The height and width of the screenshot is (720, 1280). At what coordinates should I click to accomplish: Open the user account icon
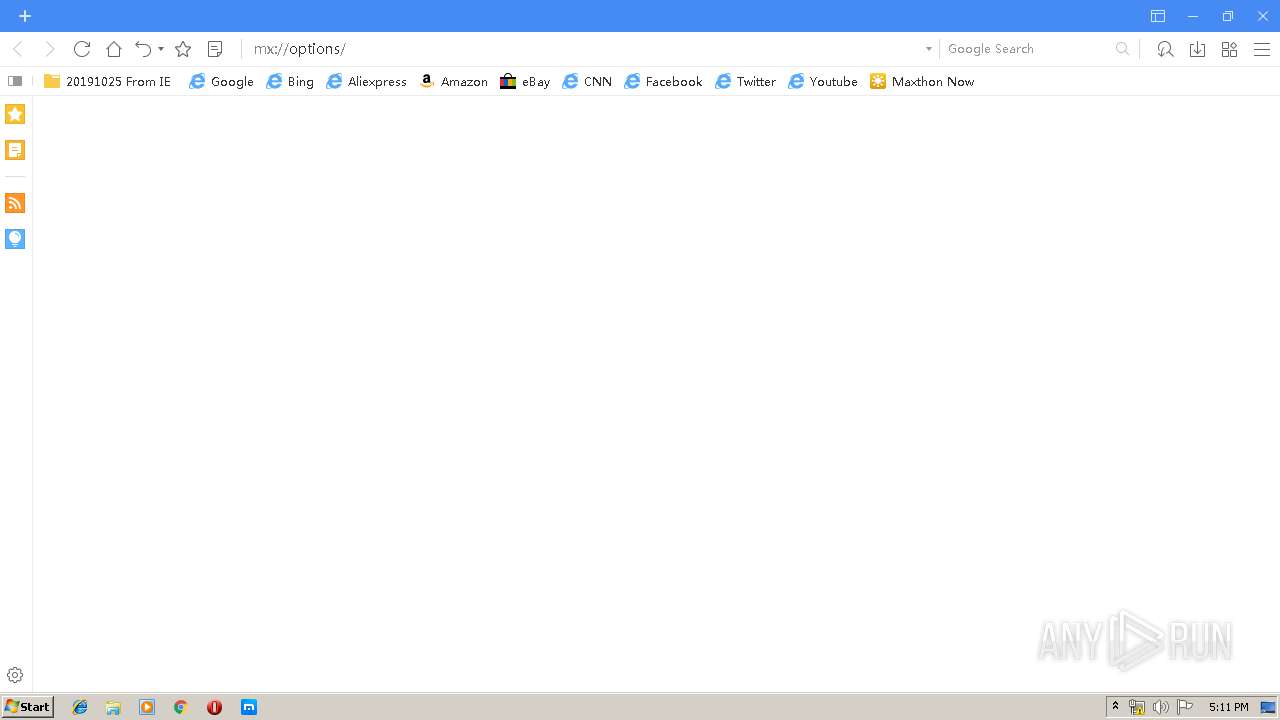pos(1165,49)
